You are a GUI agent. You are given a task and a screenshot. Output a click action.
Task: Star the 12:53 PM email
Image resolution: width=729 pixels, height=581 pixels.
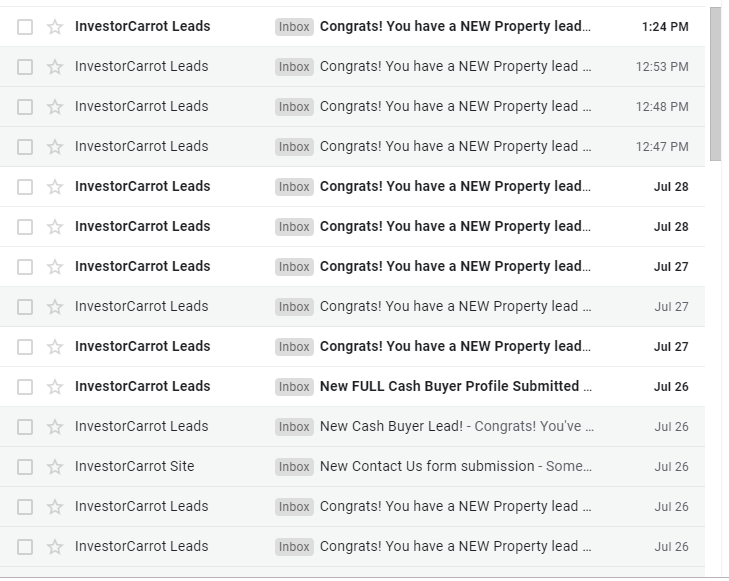pyautogui.click(x=55, y=67)
